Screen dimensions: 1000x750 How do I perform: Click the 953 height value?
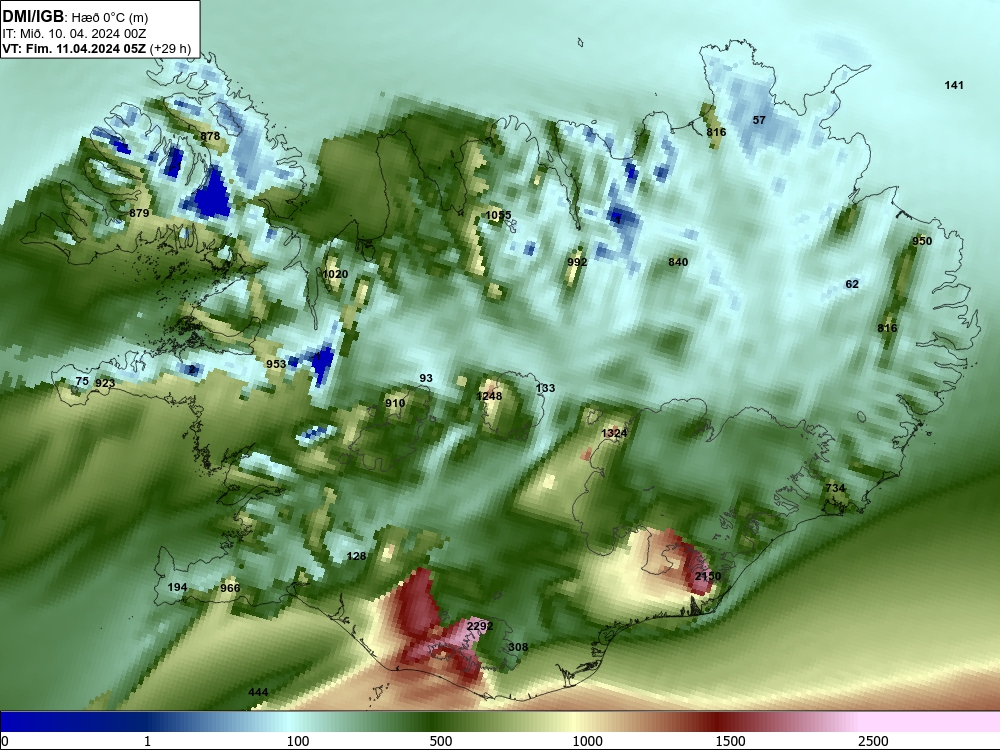click(276, 364)
